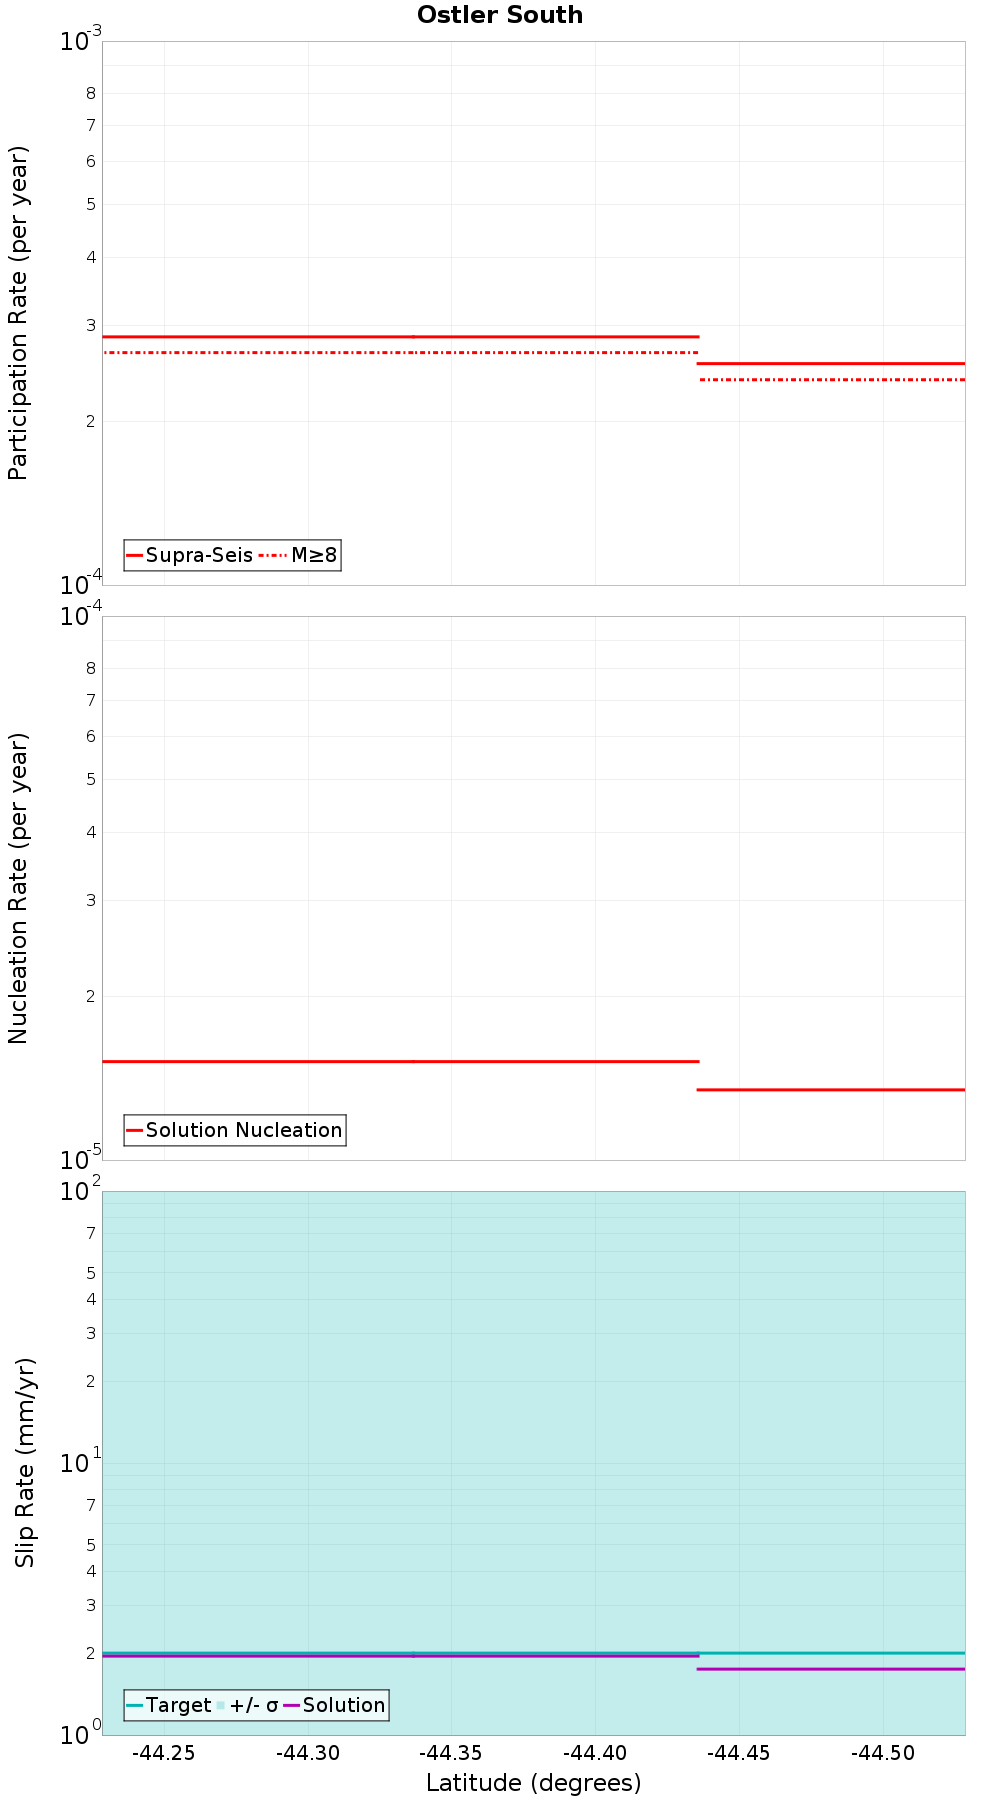Click the teal Target legend line swatch
Image resolution: width=1000 pixels, height=1800 pixels.
tap(135, 1705)
